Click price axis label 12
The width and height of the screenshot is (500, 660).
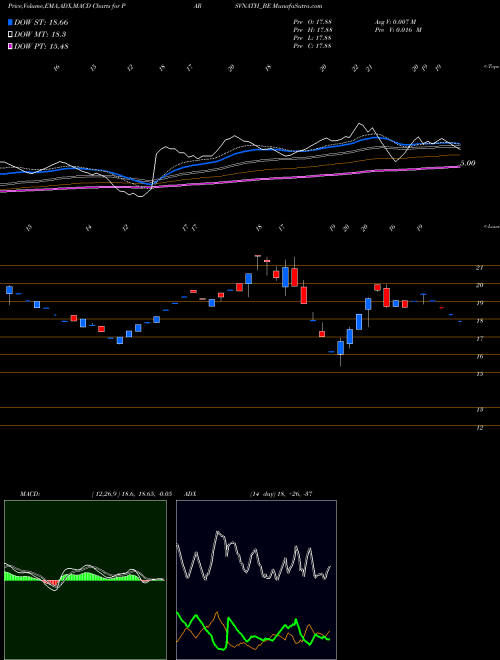479,428
